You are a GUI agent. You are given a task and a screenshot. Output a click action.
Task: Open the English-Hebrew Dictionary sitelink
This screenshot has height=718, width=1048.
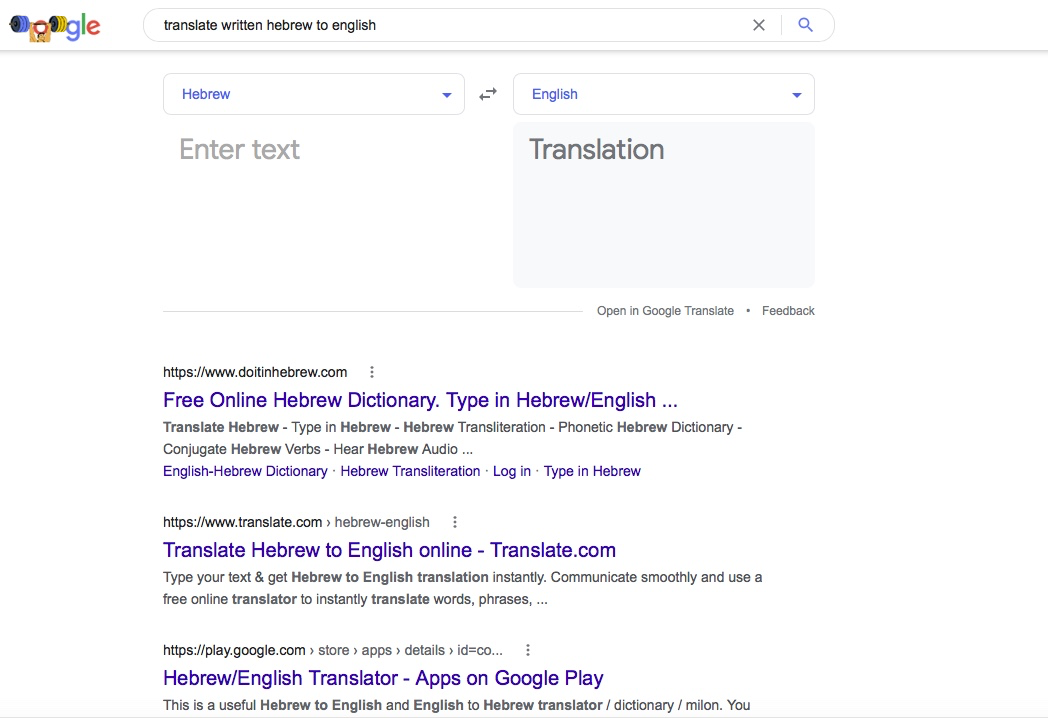[245, 471]
